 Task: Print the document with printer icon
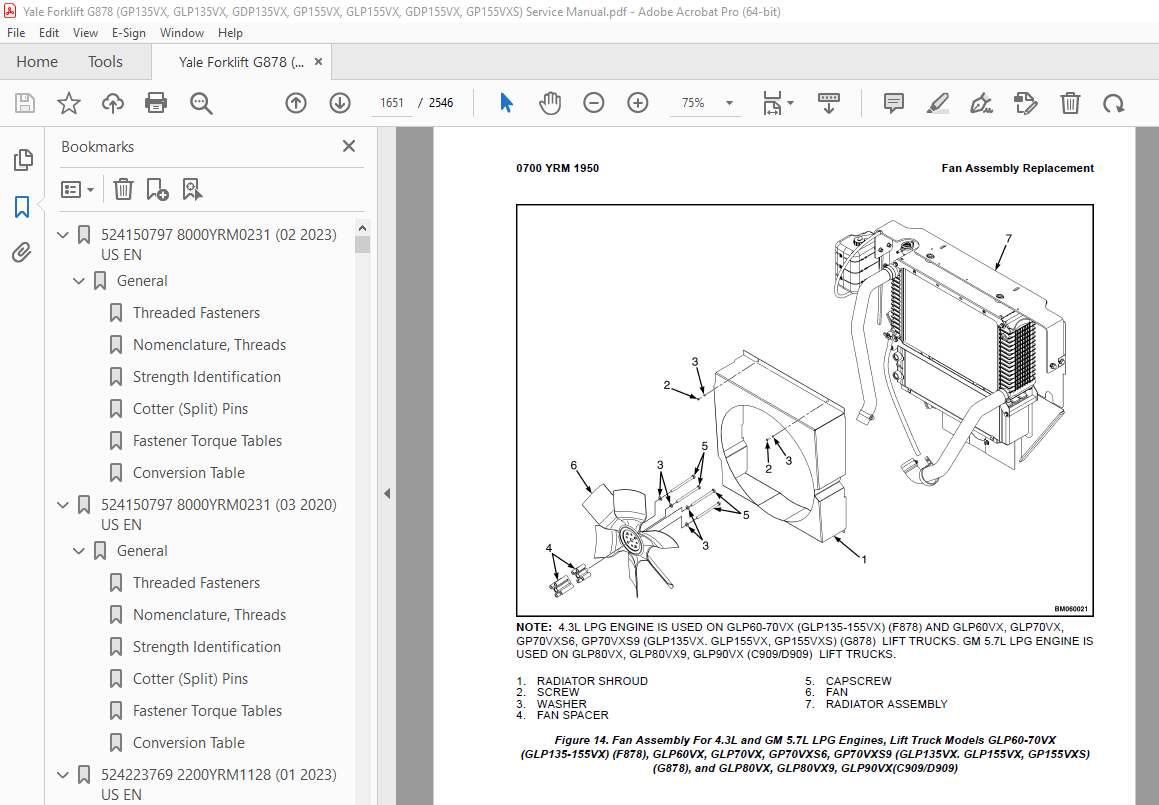[156, 103]
